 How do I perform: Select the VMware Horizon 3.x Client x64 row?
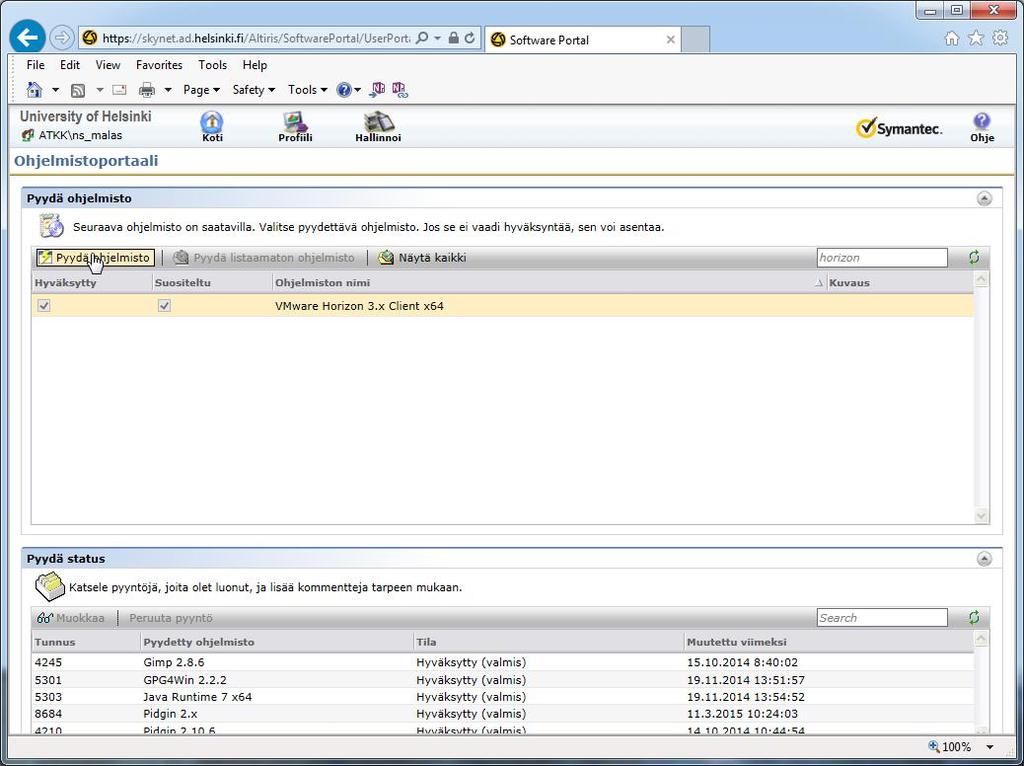502,306
